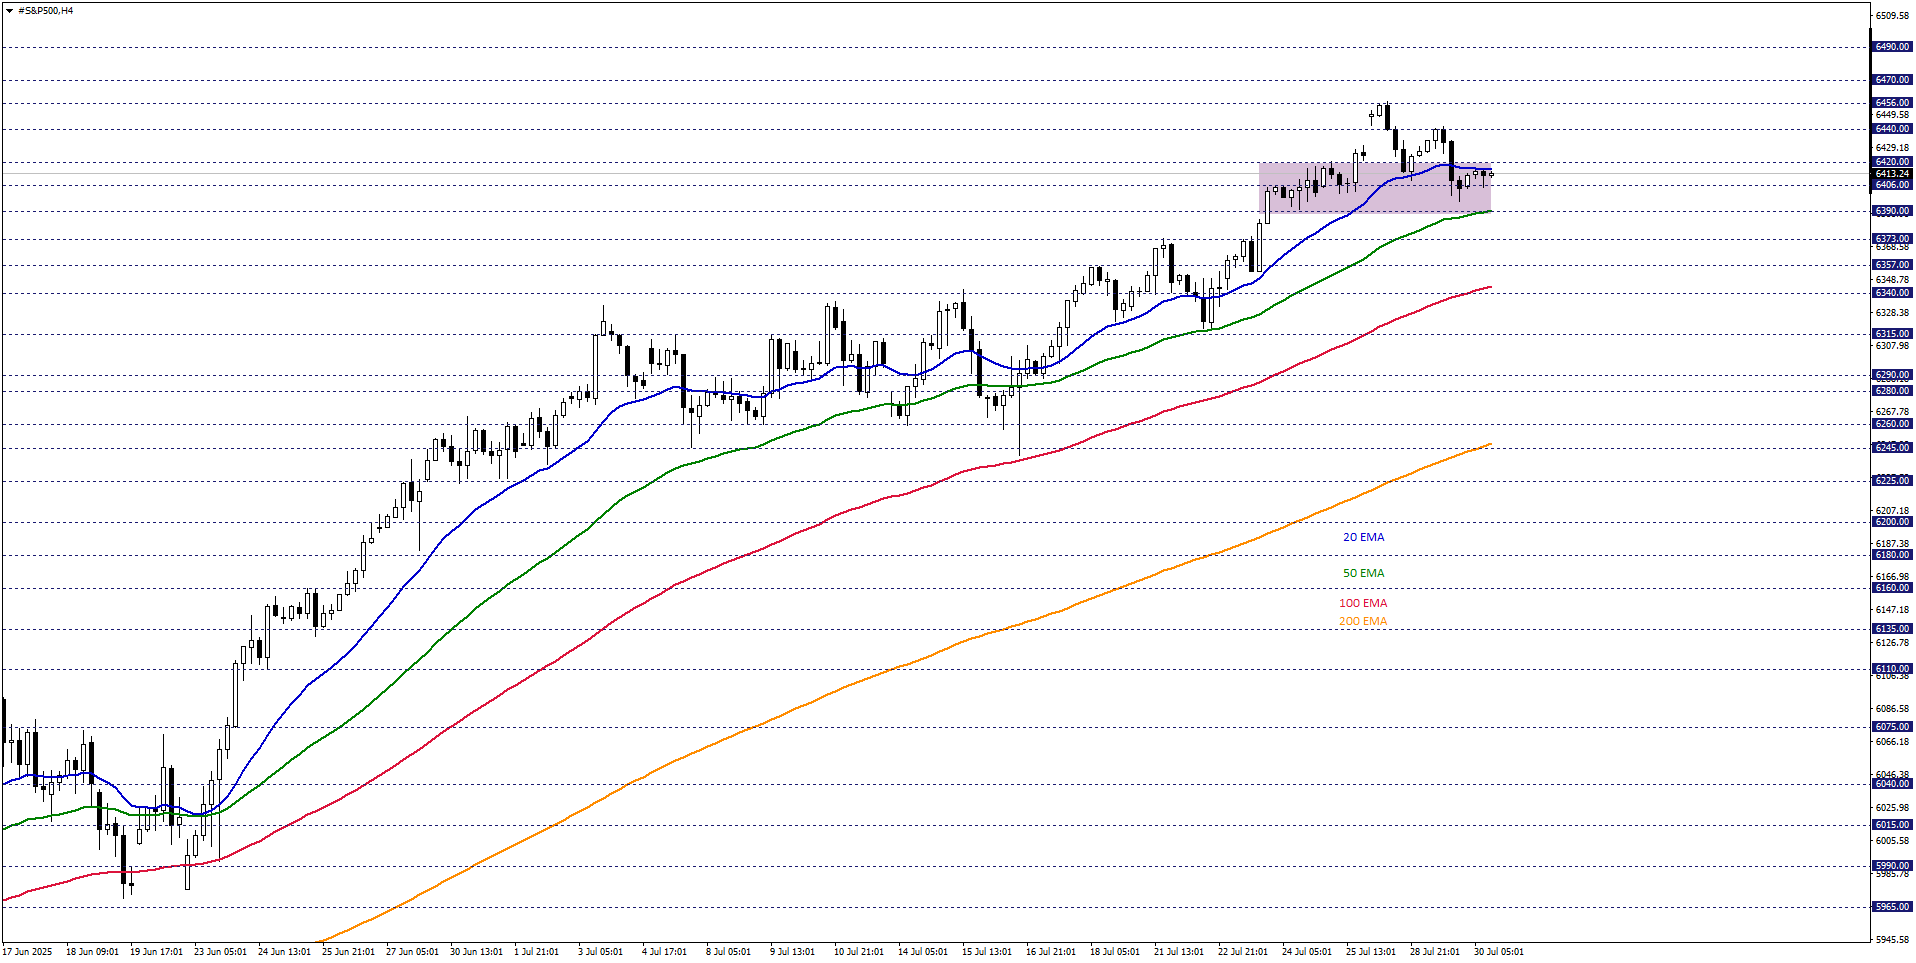Click the 6260.00 horizontal line price label
This screenshot has width=1916, height=963.
pos(1892,424)
